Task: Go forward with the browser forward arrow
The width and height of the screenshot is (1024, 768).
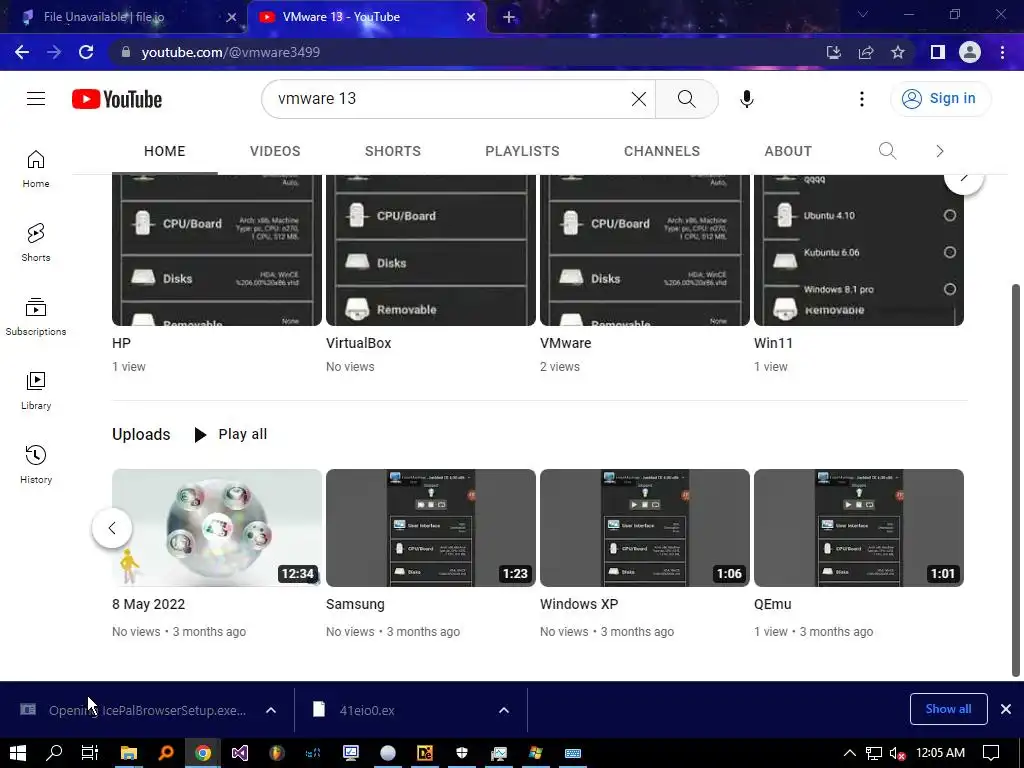Action: pos(54,52)
